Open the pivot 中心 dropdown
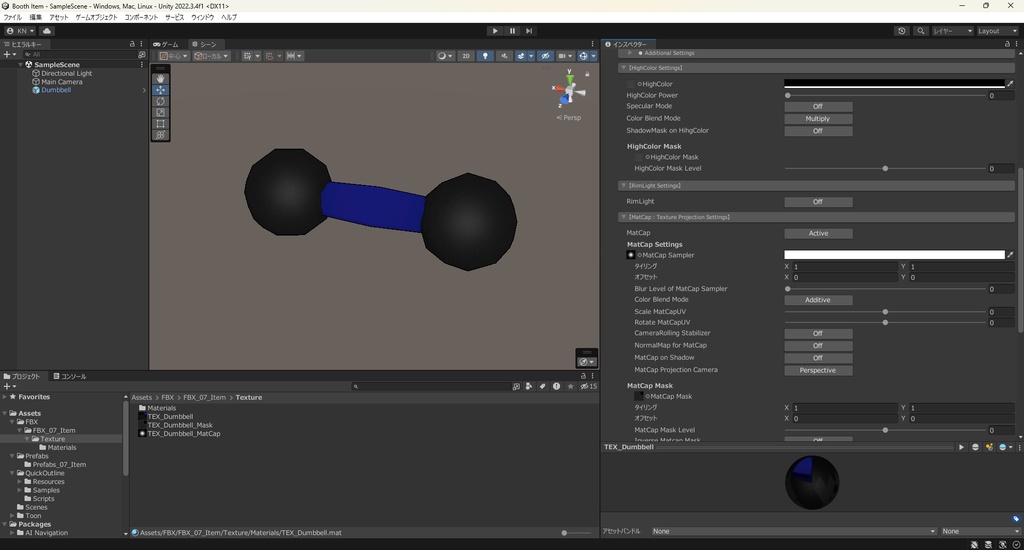1024x550 pixels. click(x=174, y=56)
